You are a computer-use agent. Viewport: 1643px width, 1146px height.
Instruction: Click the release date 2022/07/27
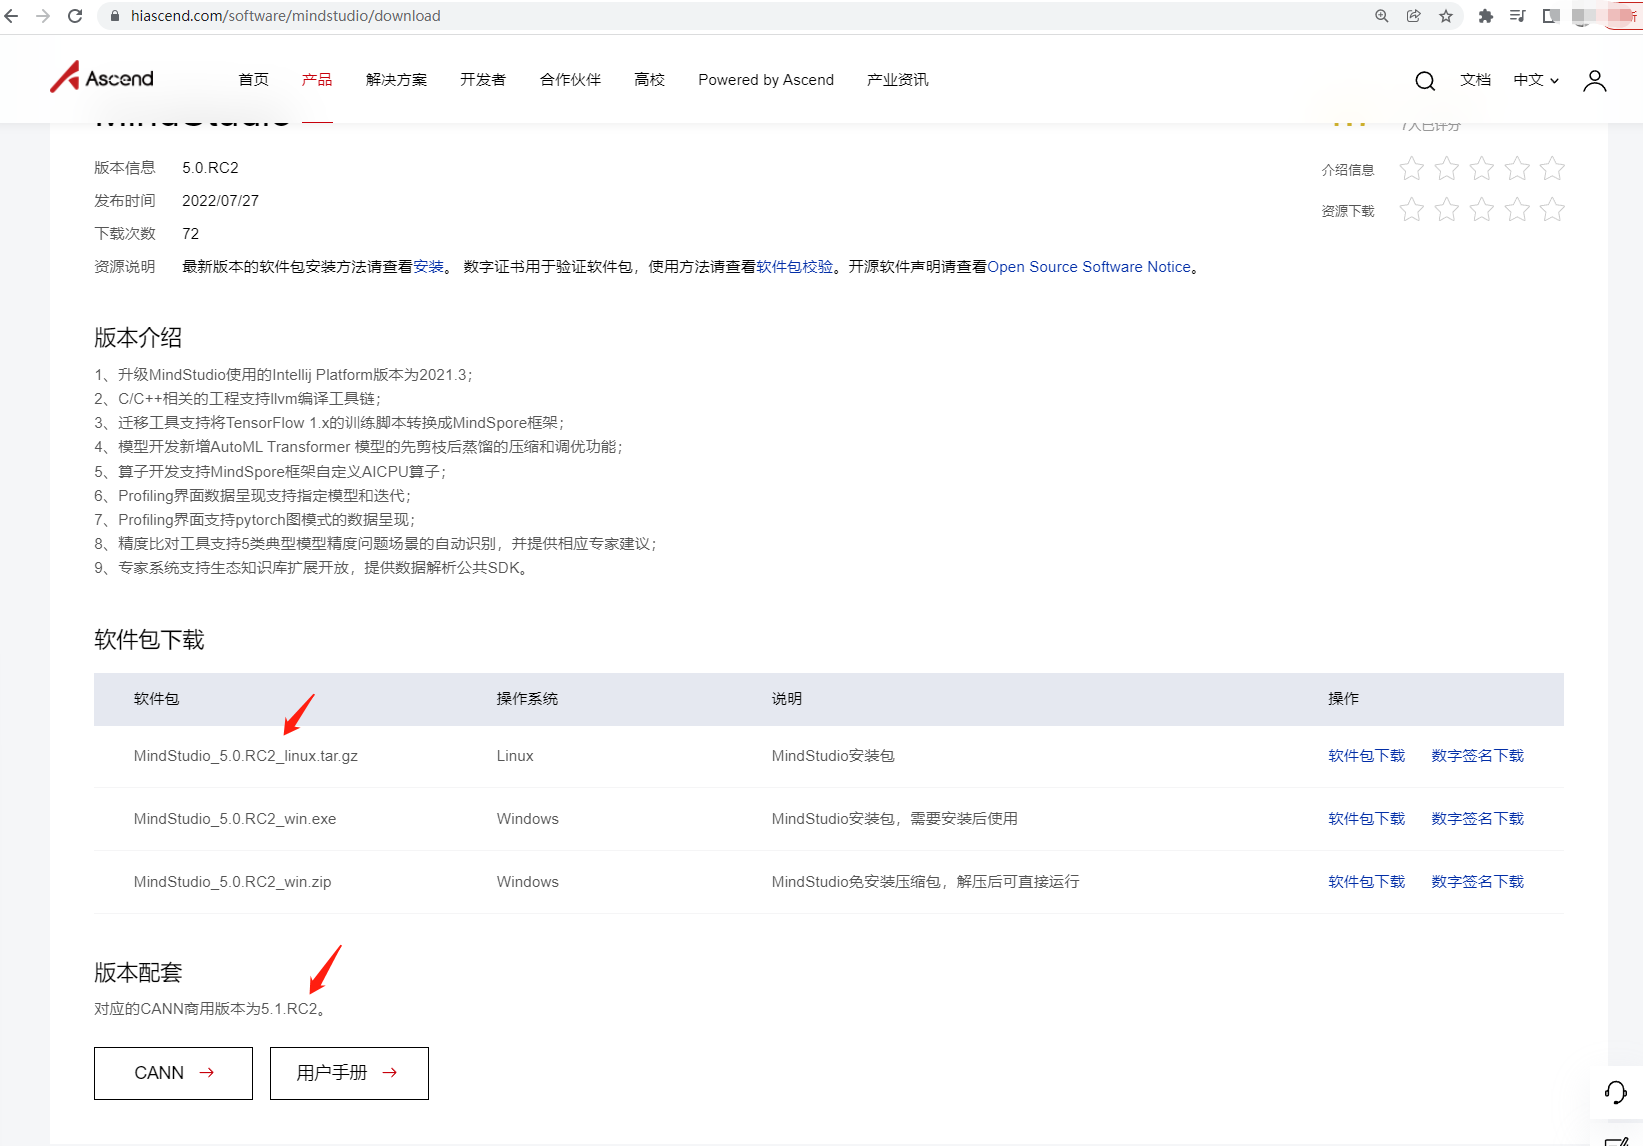point(220,201)
